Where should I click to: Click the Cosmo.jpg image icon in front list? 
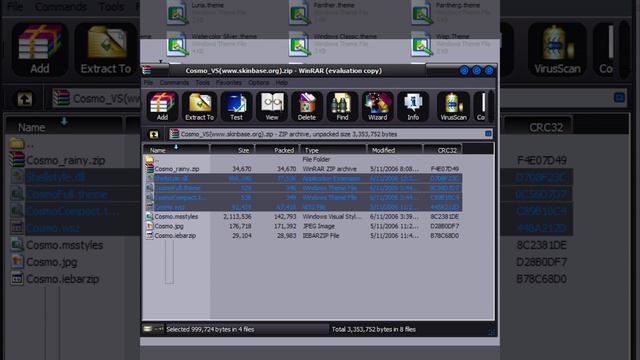pyautogui.click(x=149, y=226)
